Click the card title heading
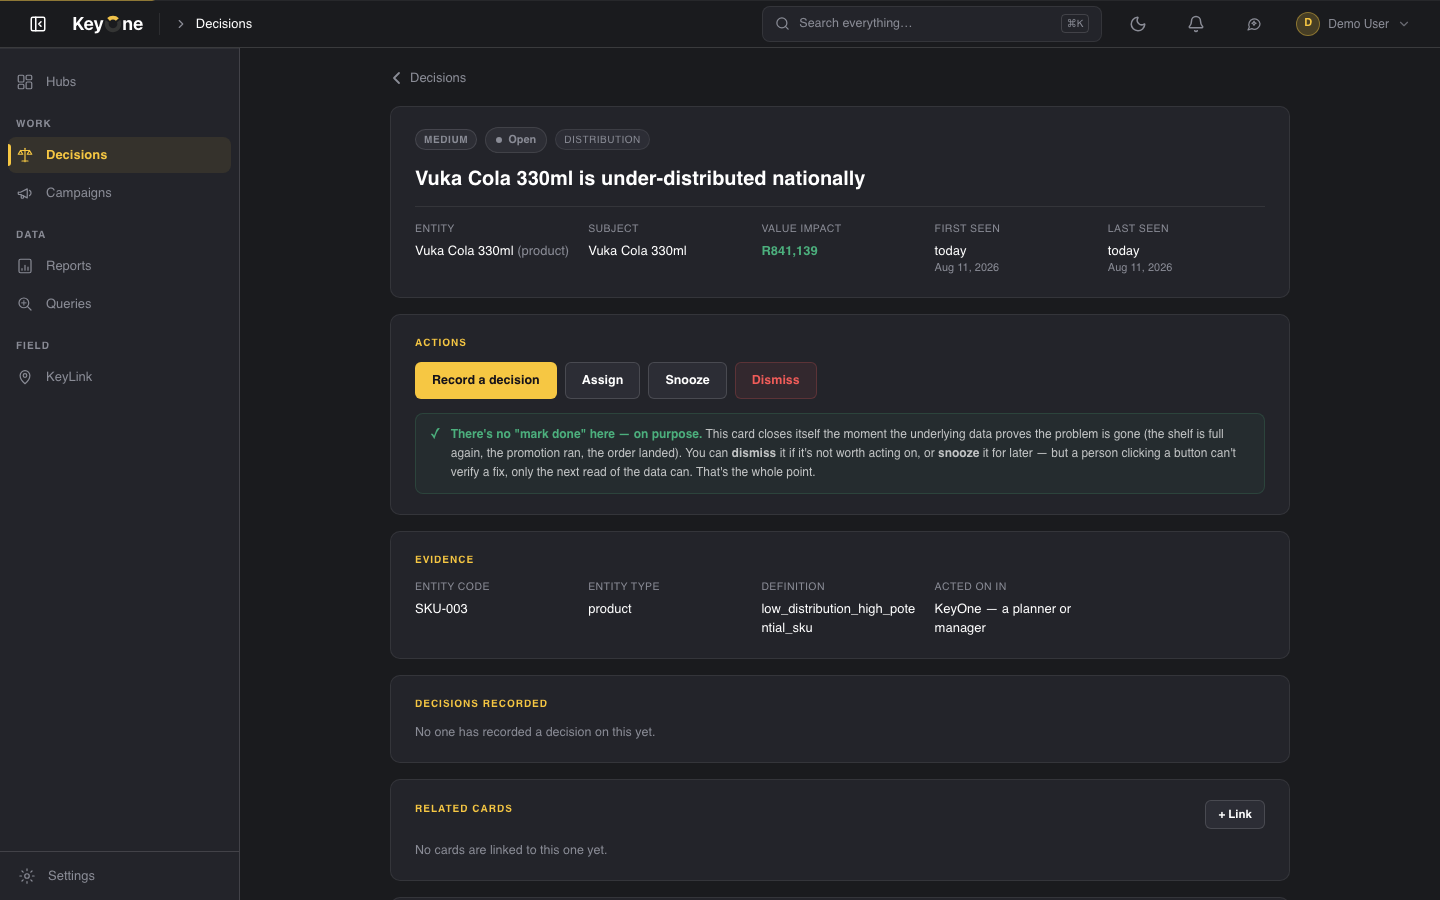Screen dimensions: 1440x900 click(x=640, y=179)
